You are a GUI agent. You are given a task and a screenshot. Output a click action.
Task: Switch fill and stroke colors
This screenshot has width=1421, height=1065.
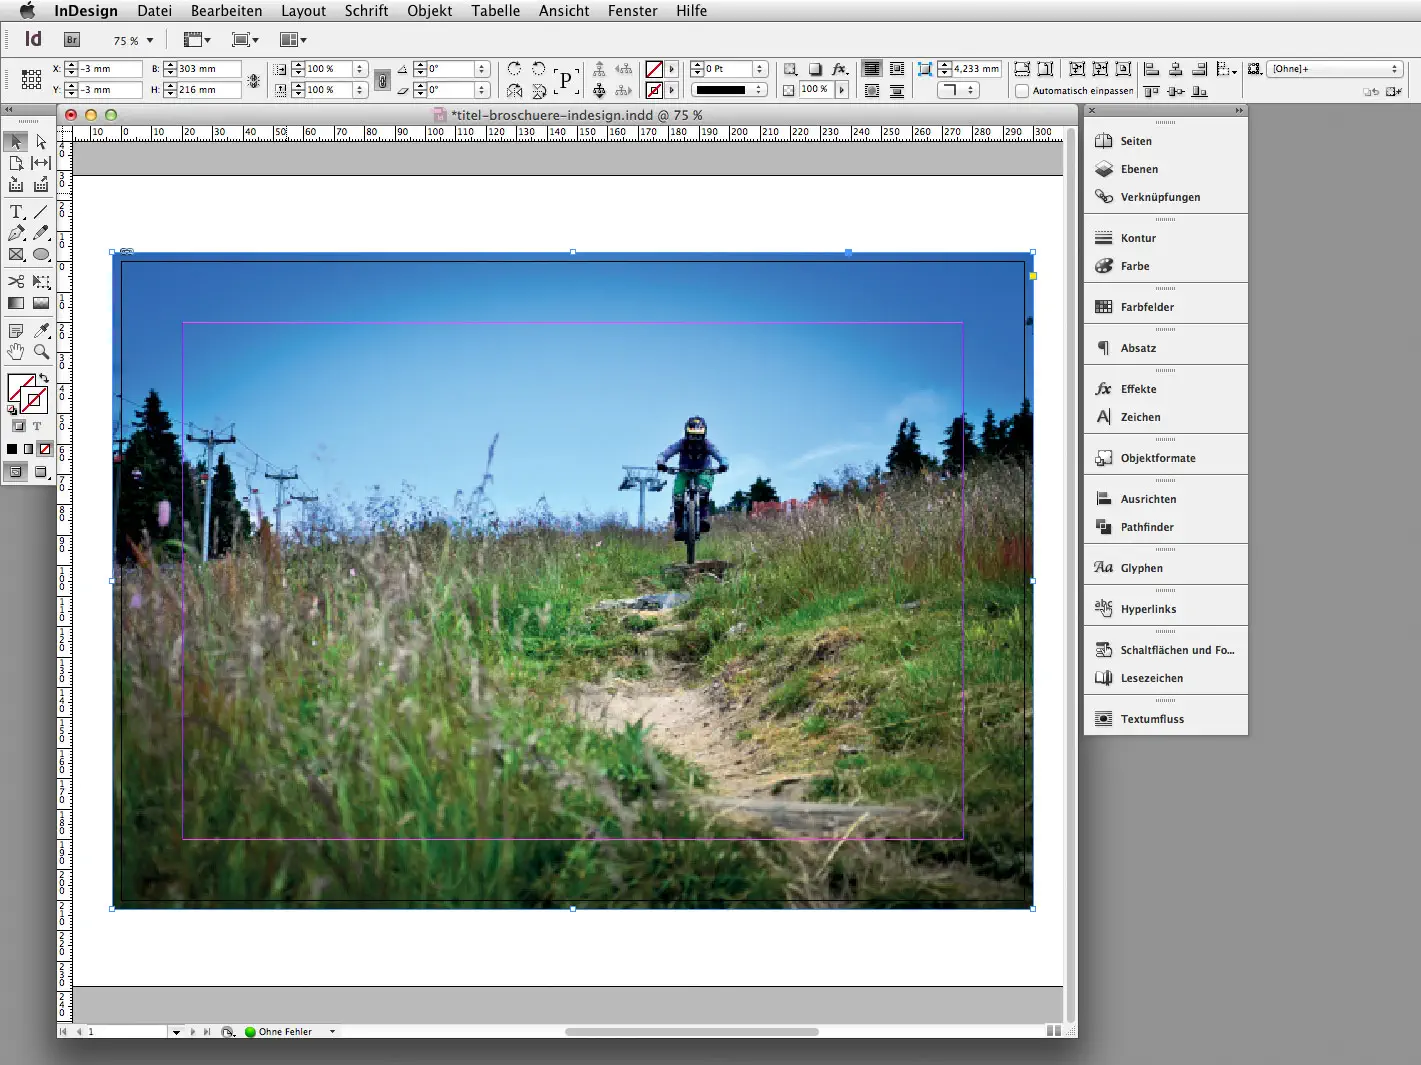(44, 378)
